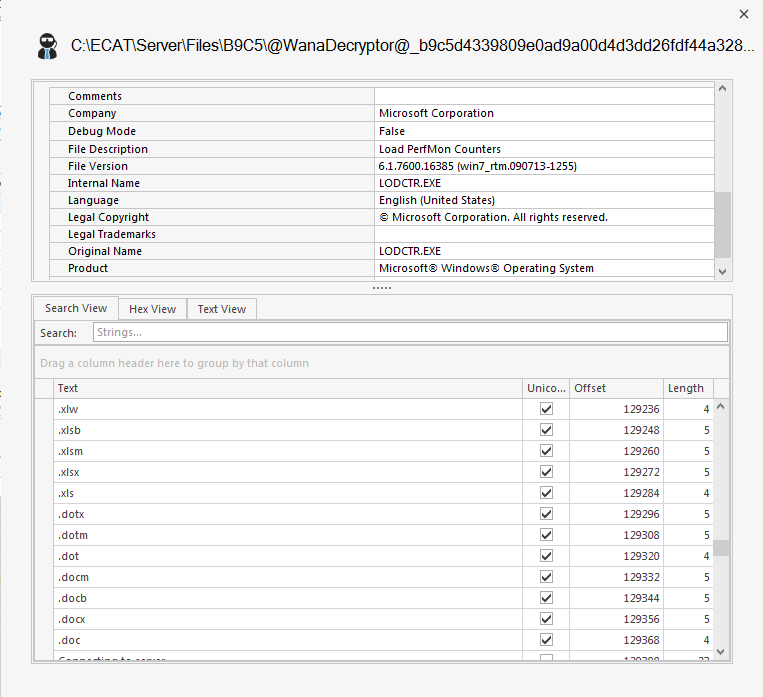The height and width of the screenshot is (697, 763).
Task: Select the .docm string row
Action: pyautogui.click(x=288, y=577)
